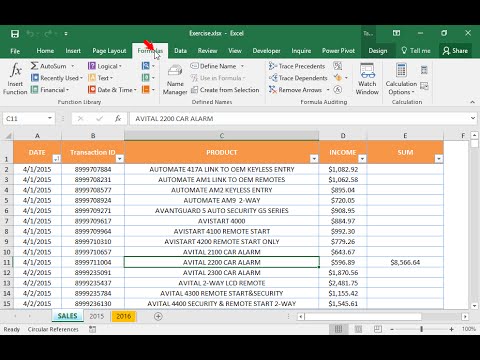
Task: Switch to the Power Pivot tab
Action: 338,51
